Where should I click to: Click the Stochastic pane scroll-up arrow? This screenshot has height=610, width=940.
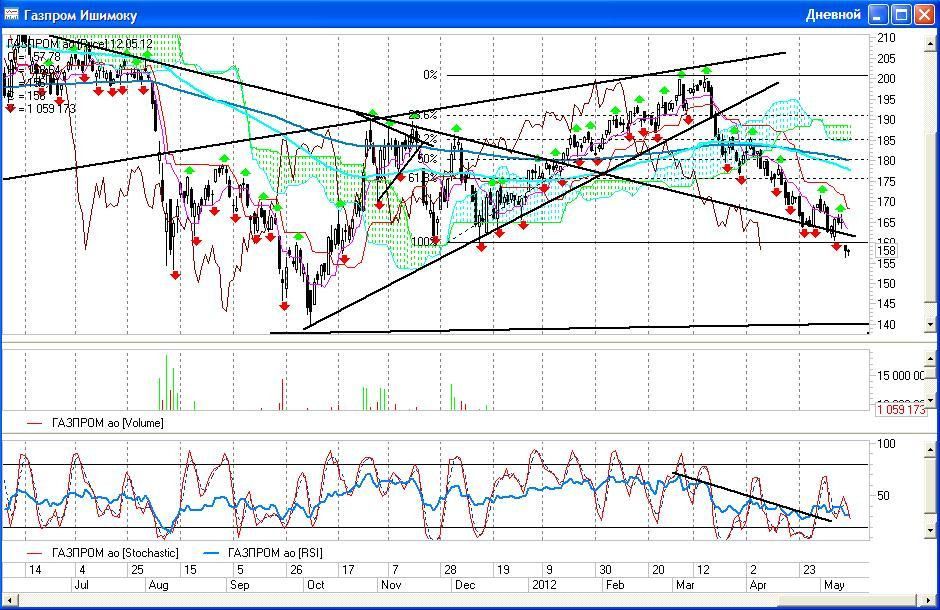tap(930, 448)
